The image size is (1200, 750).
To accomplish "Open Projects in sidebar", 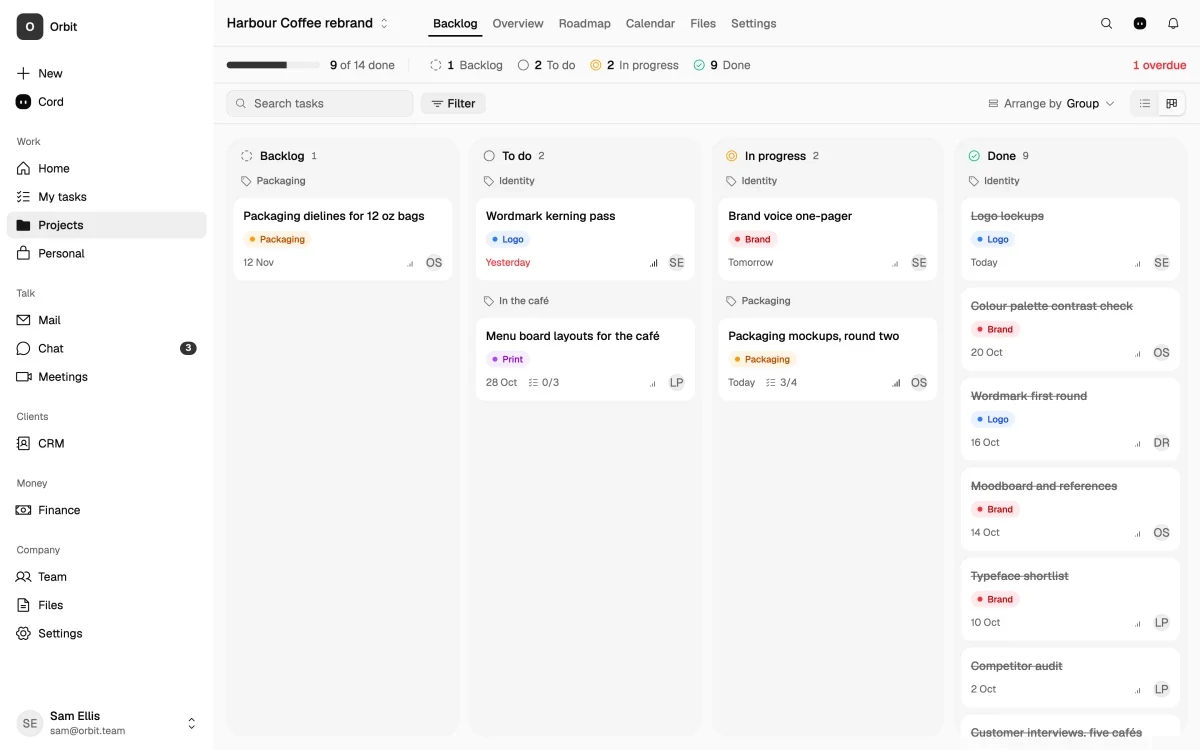I will (106, 225).
